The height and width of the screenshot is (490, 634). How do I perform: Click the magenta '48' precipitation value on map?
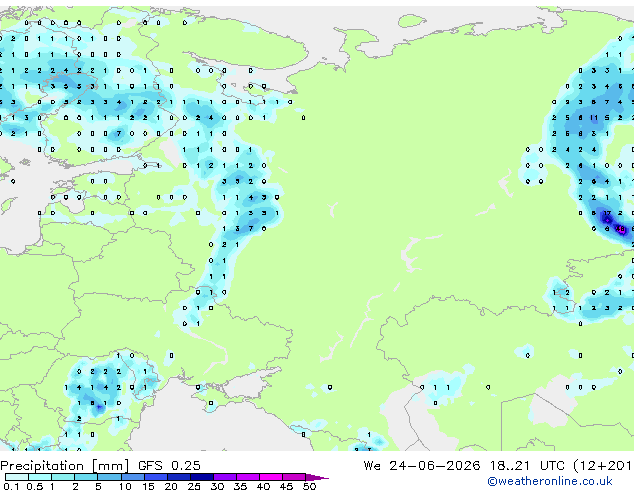pos(621,229)
